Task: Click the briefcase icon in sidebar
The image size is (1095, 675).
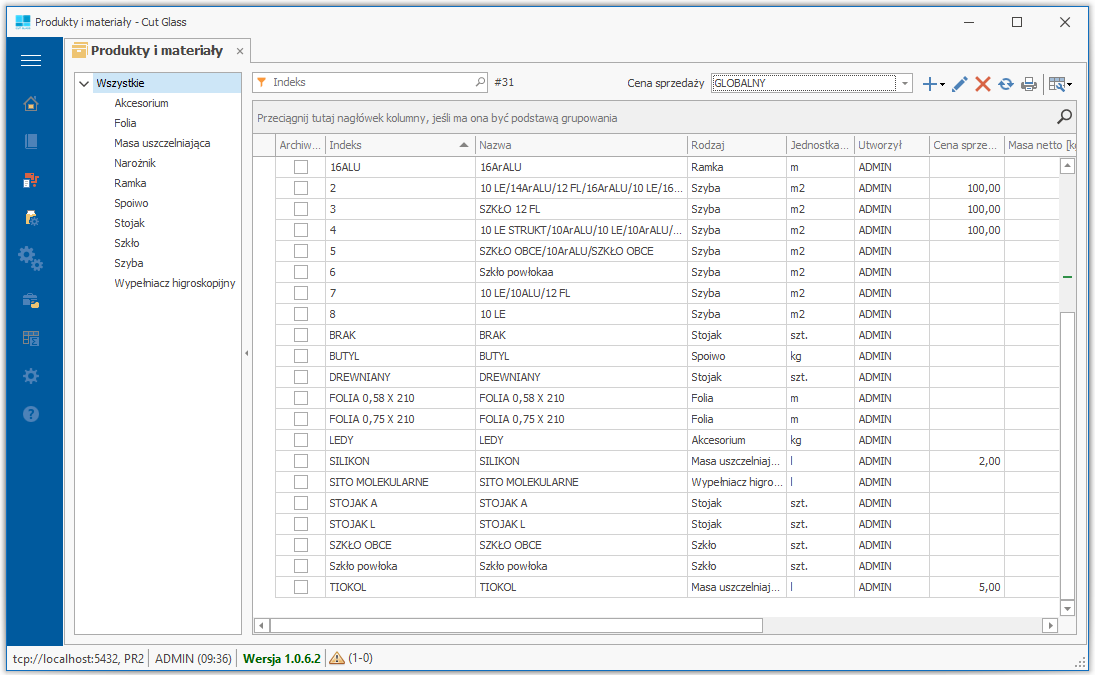Action: tap(31, 301)
